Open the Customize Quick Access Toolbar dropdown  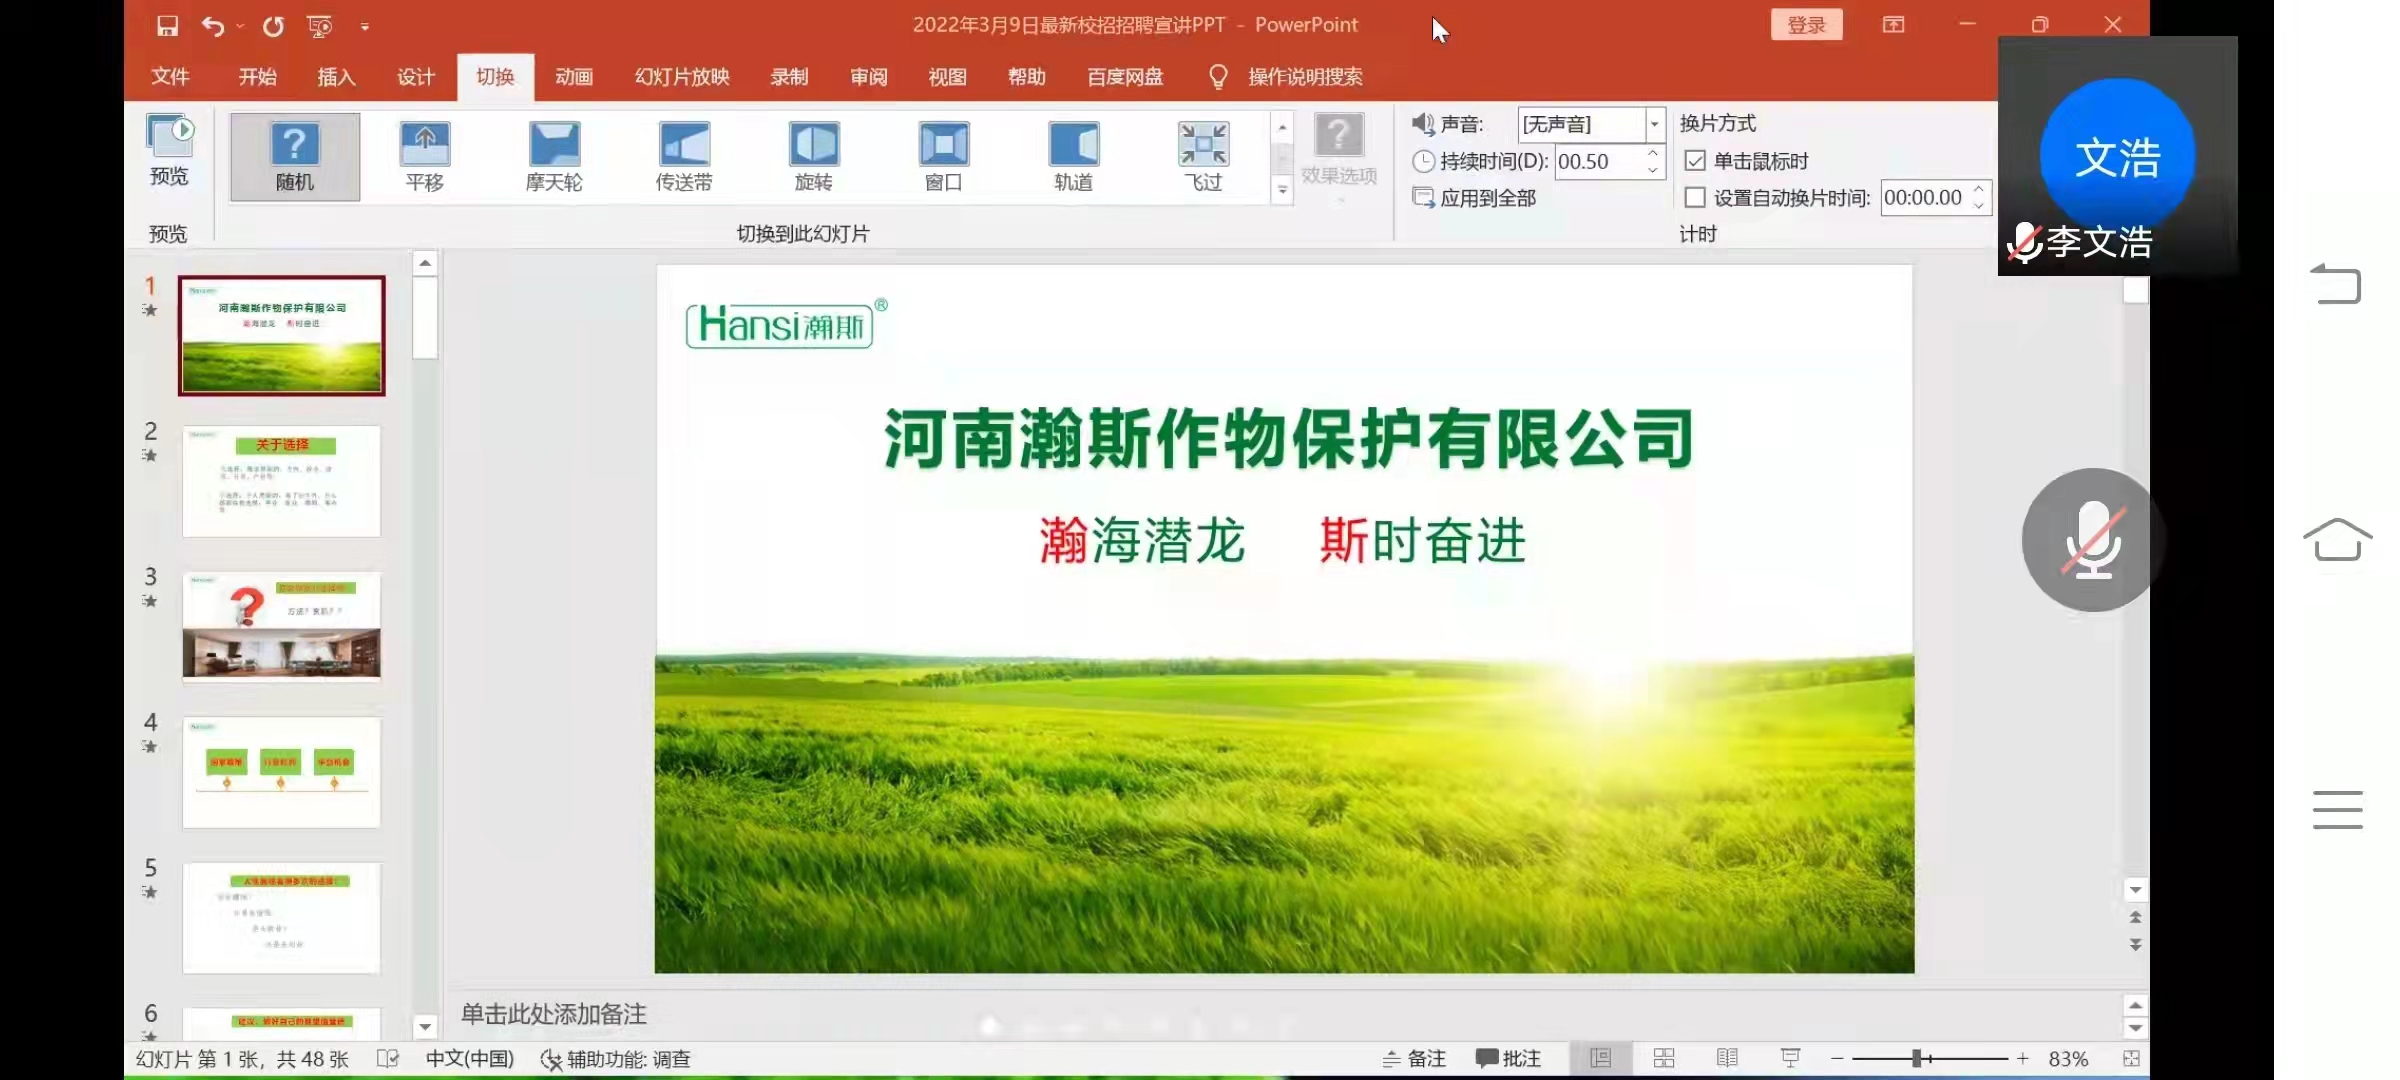coord(365,27)
